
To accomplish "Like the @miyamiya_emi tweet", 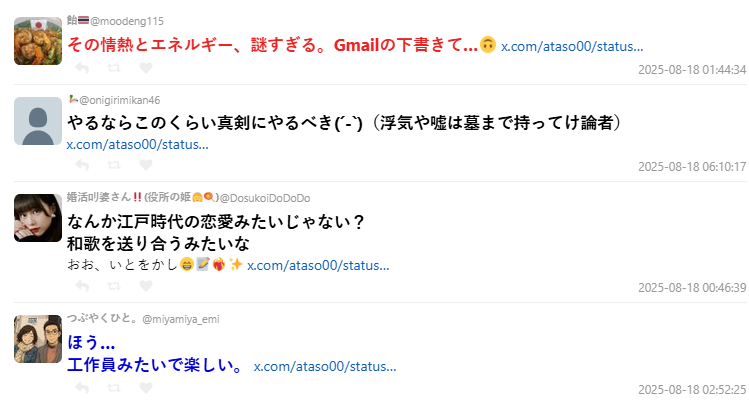I will pos(145,388).
